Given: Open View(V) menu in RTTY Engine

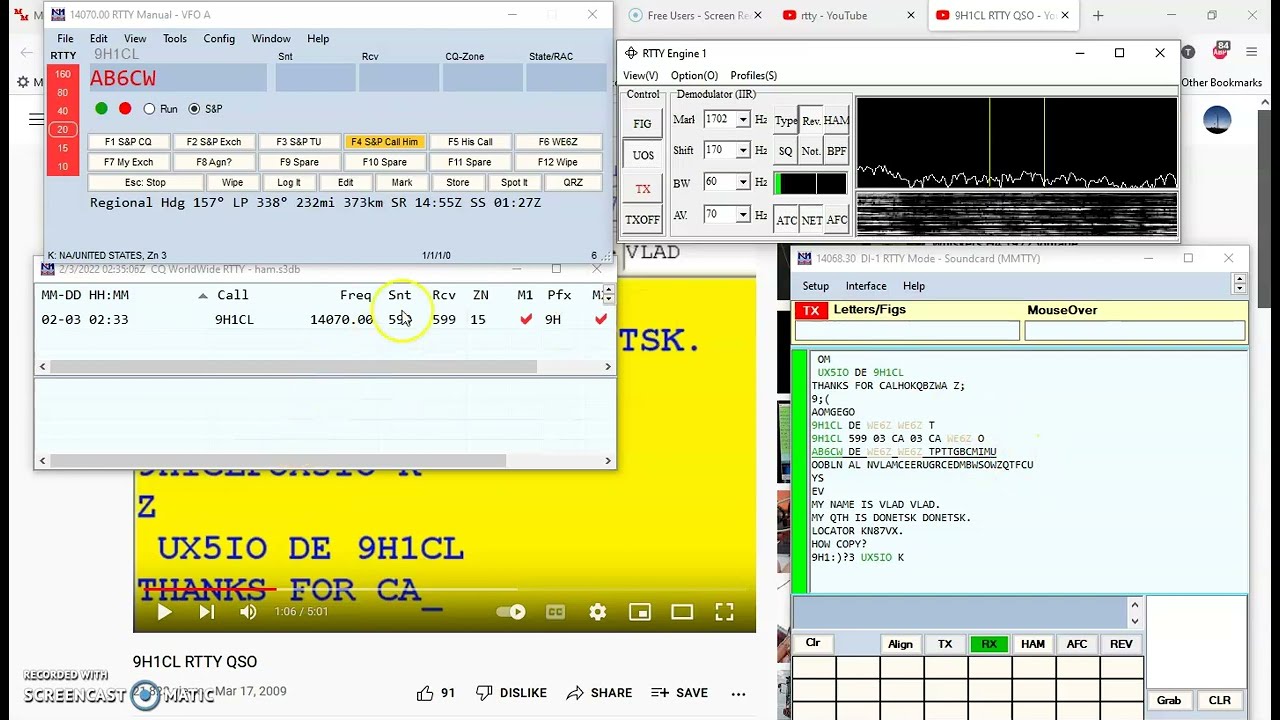Looking at the screenshot, I should (x=641, y=76).
